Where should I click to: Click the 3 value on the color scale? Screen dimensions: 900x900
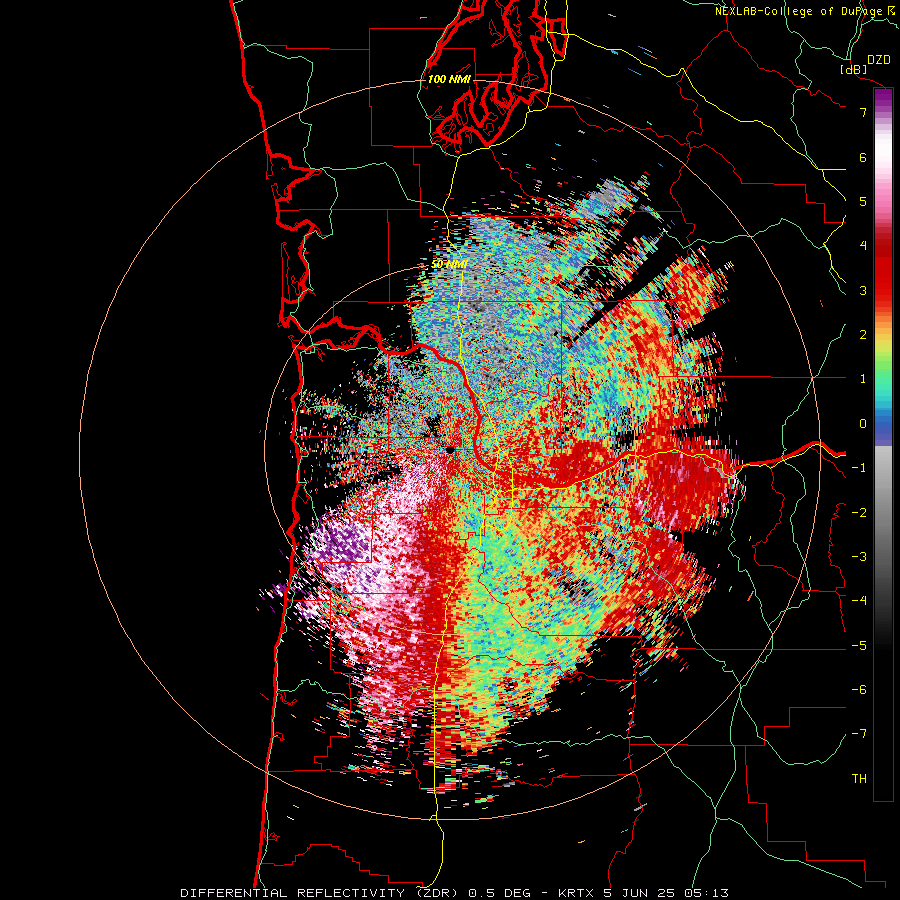[863, 290]
